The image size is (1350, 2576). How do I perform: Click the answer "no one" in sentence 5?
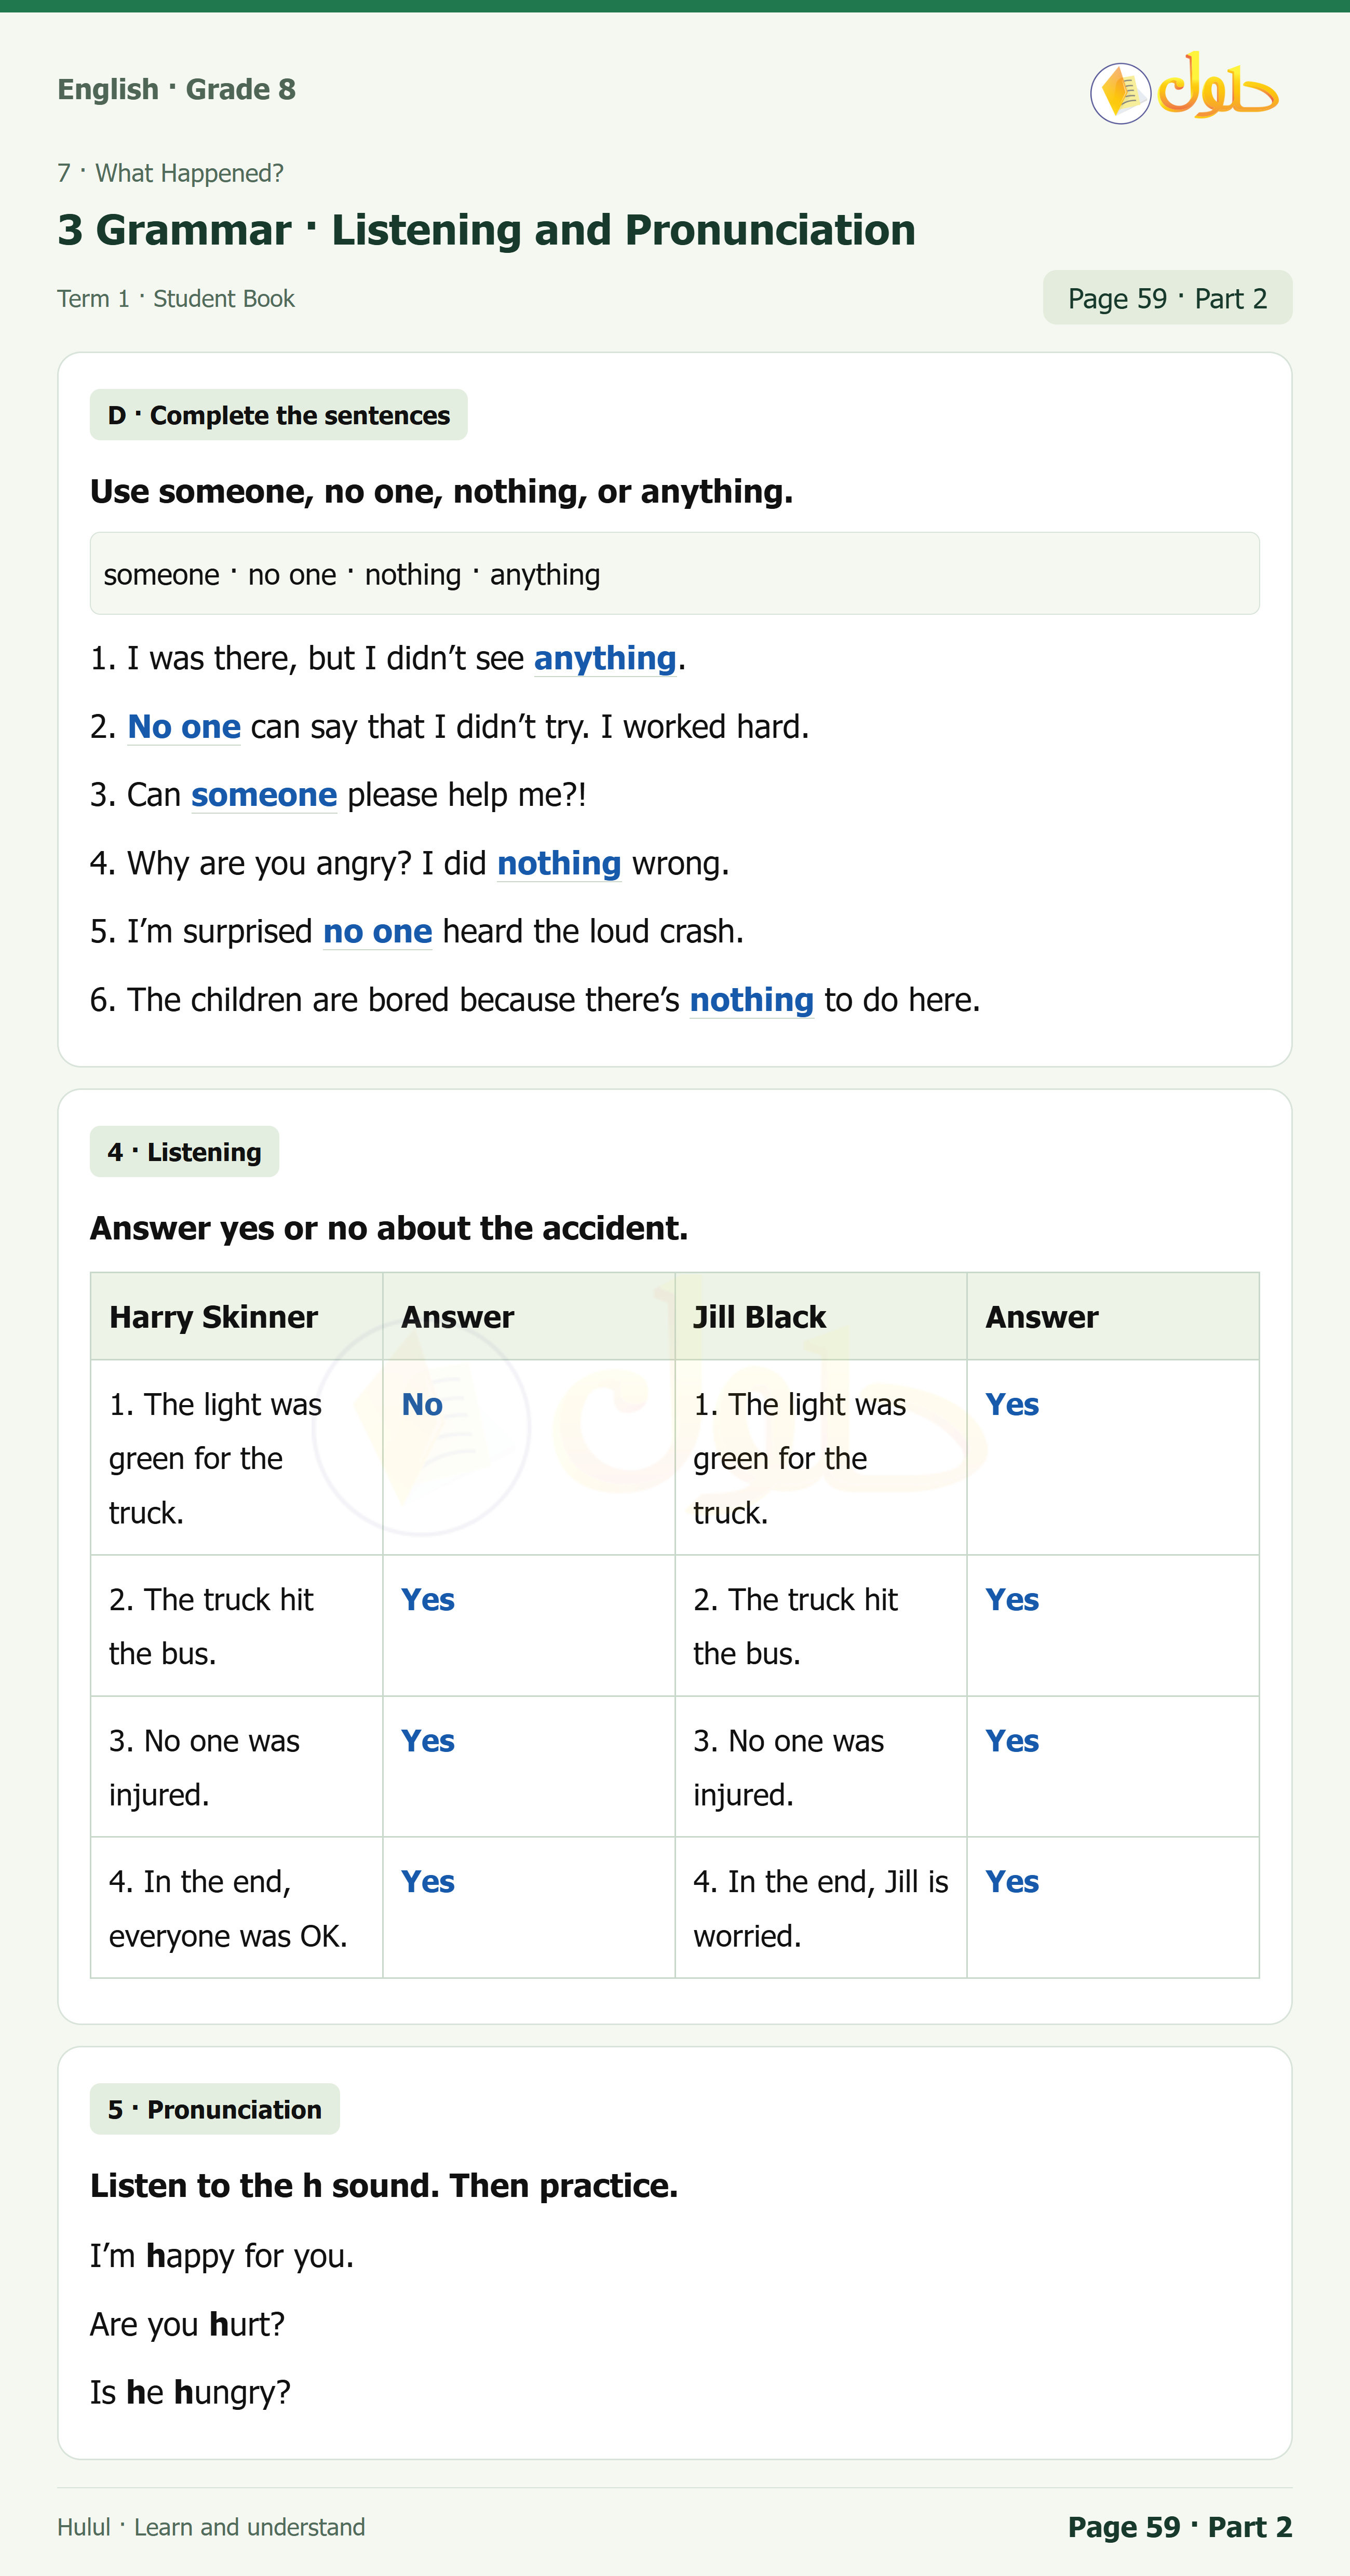click(377, 932)
